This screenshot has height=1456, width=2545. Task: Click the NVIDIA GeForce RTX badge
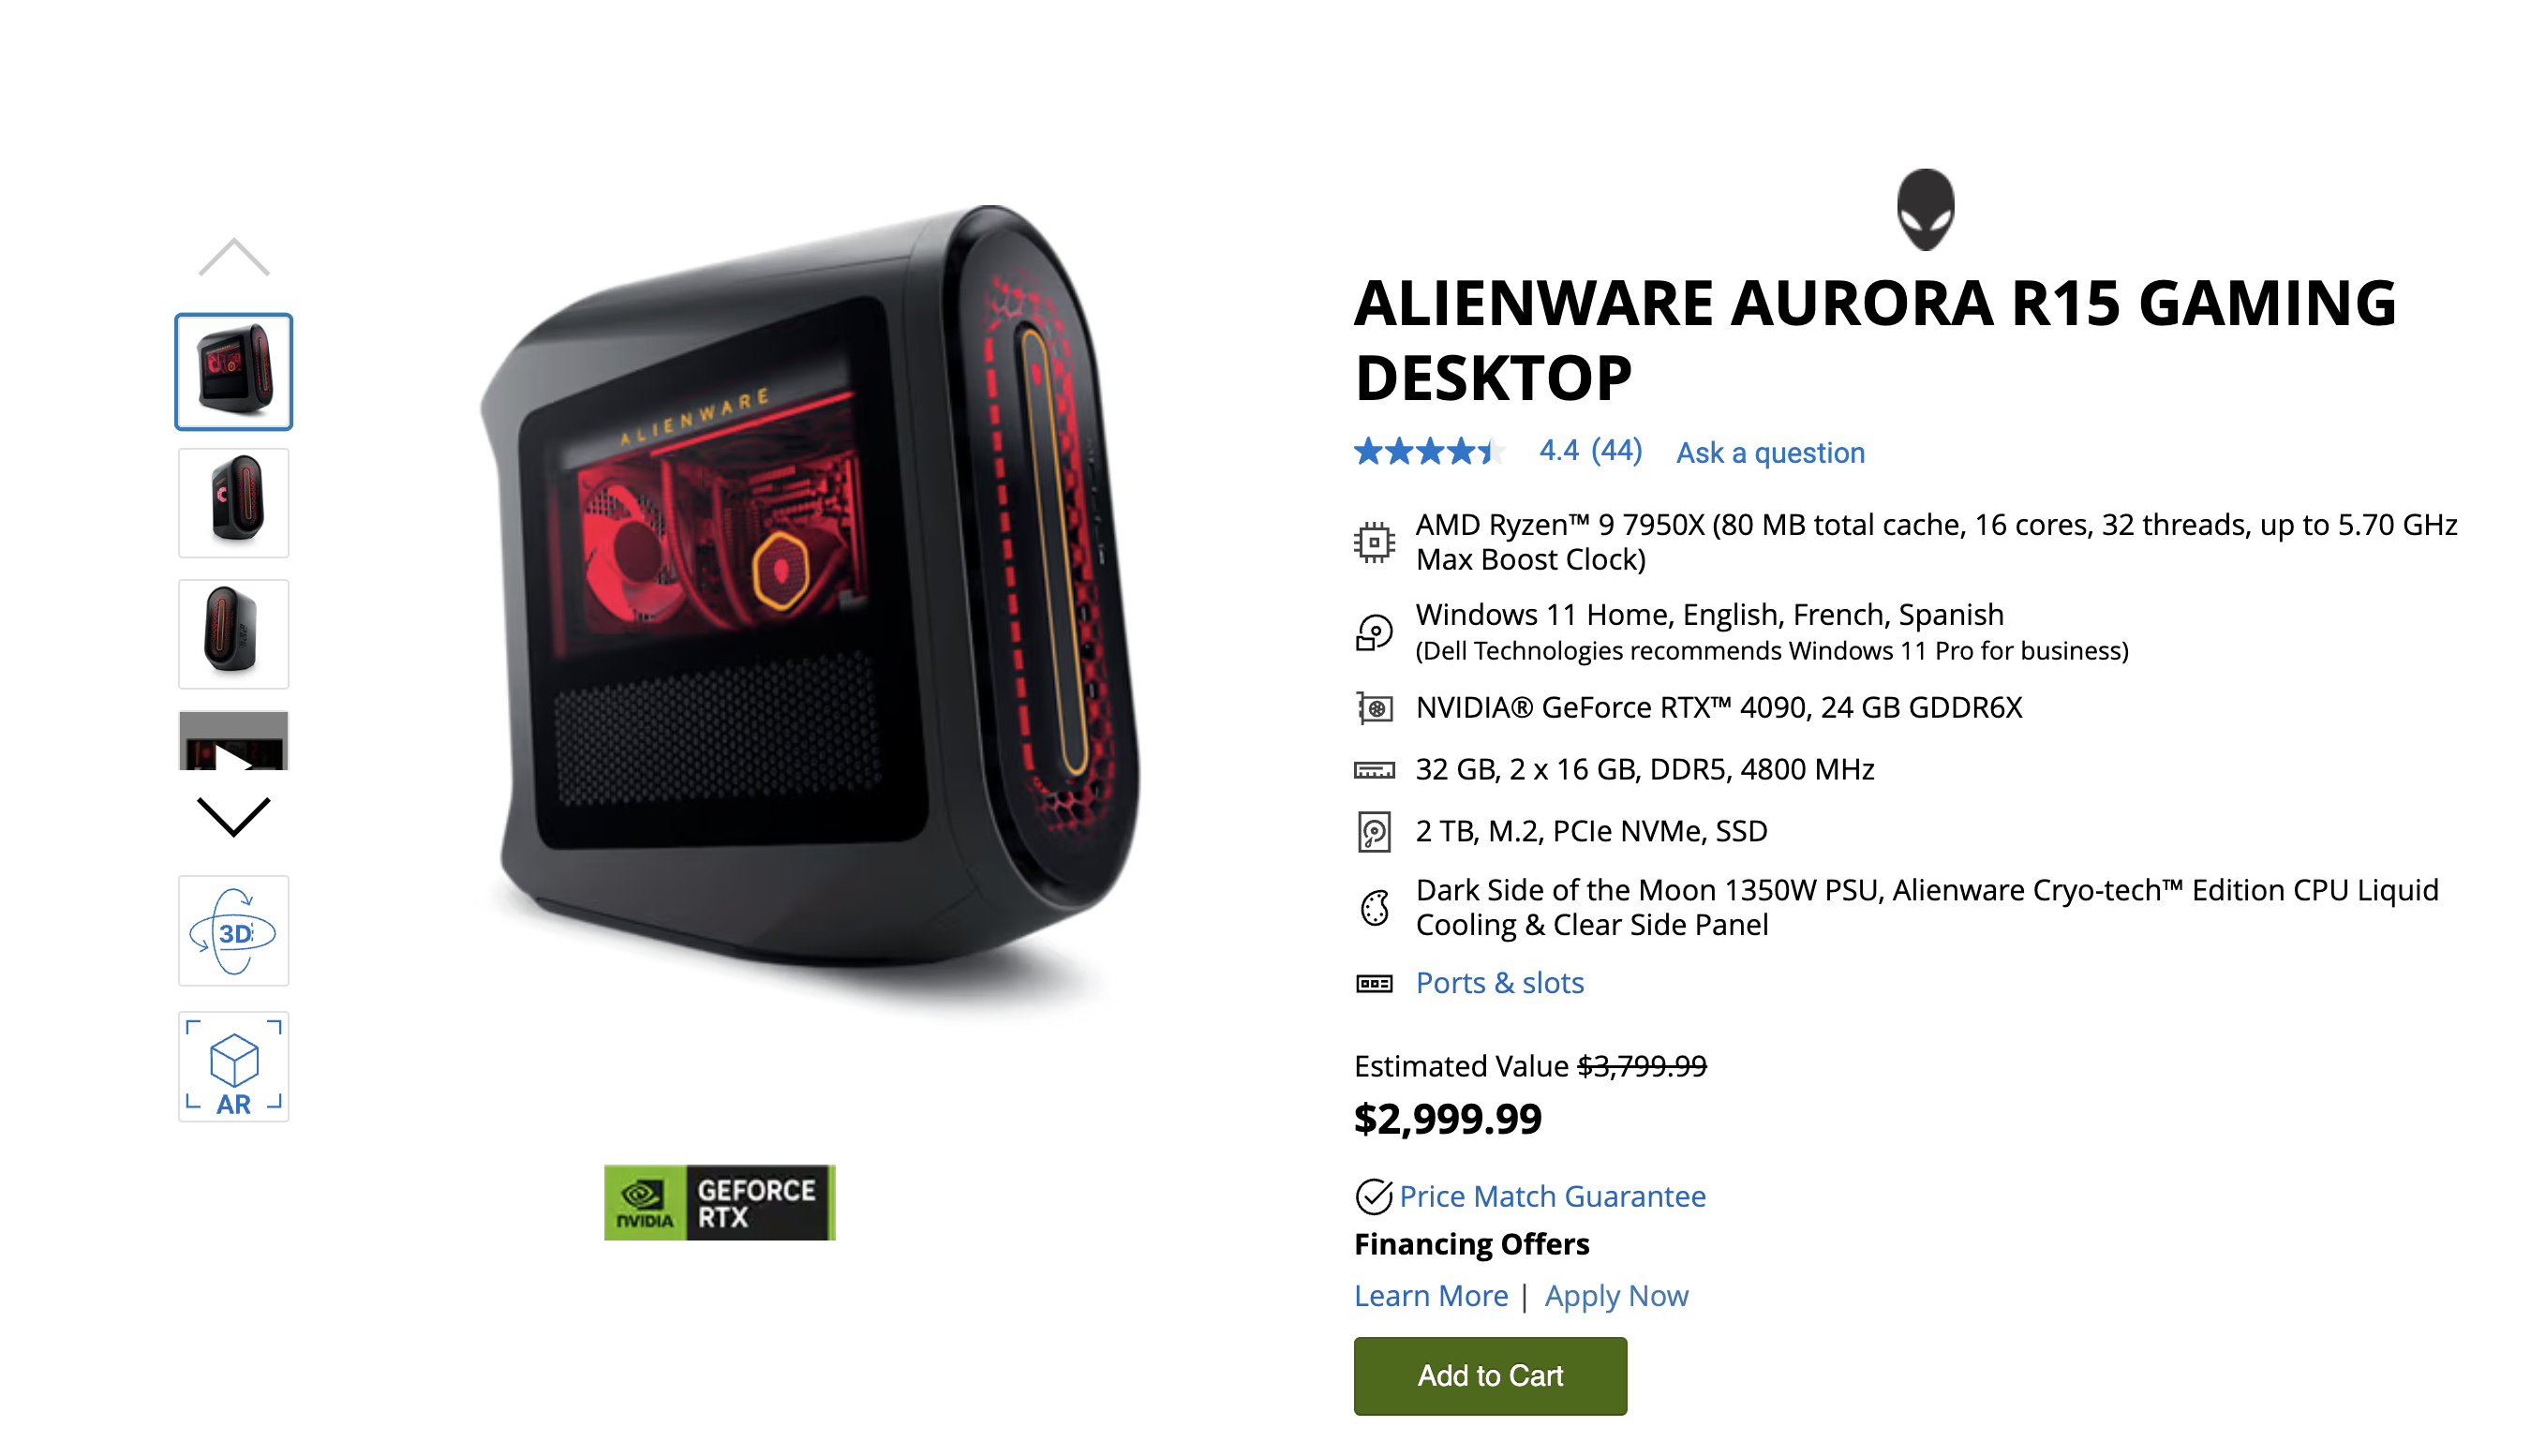point(719,1202)
